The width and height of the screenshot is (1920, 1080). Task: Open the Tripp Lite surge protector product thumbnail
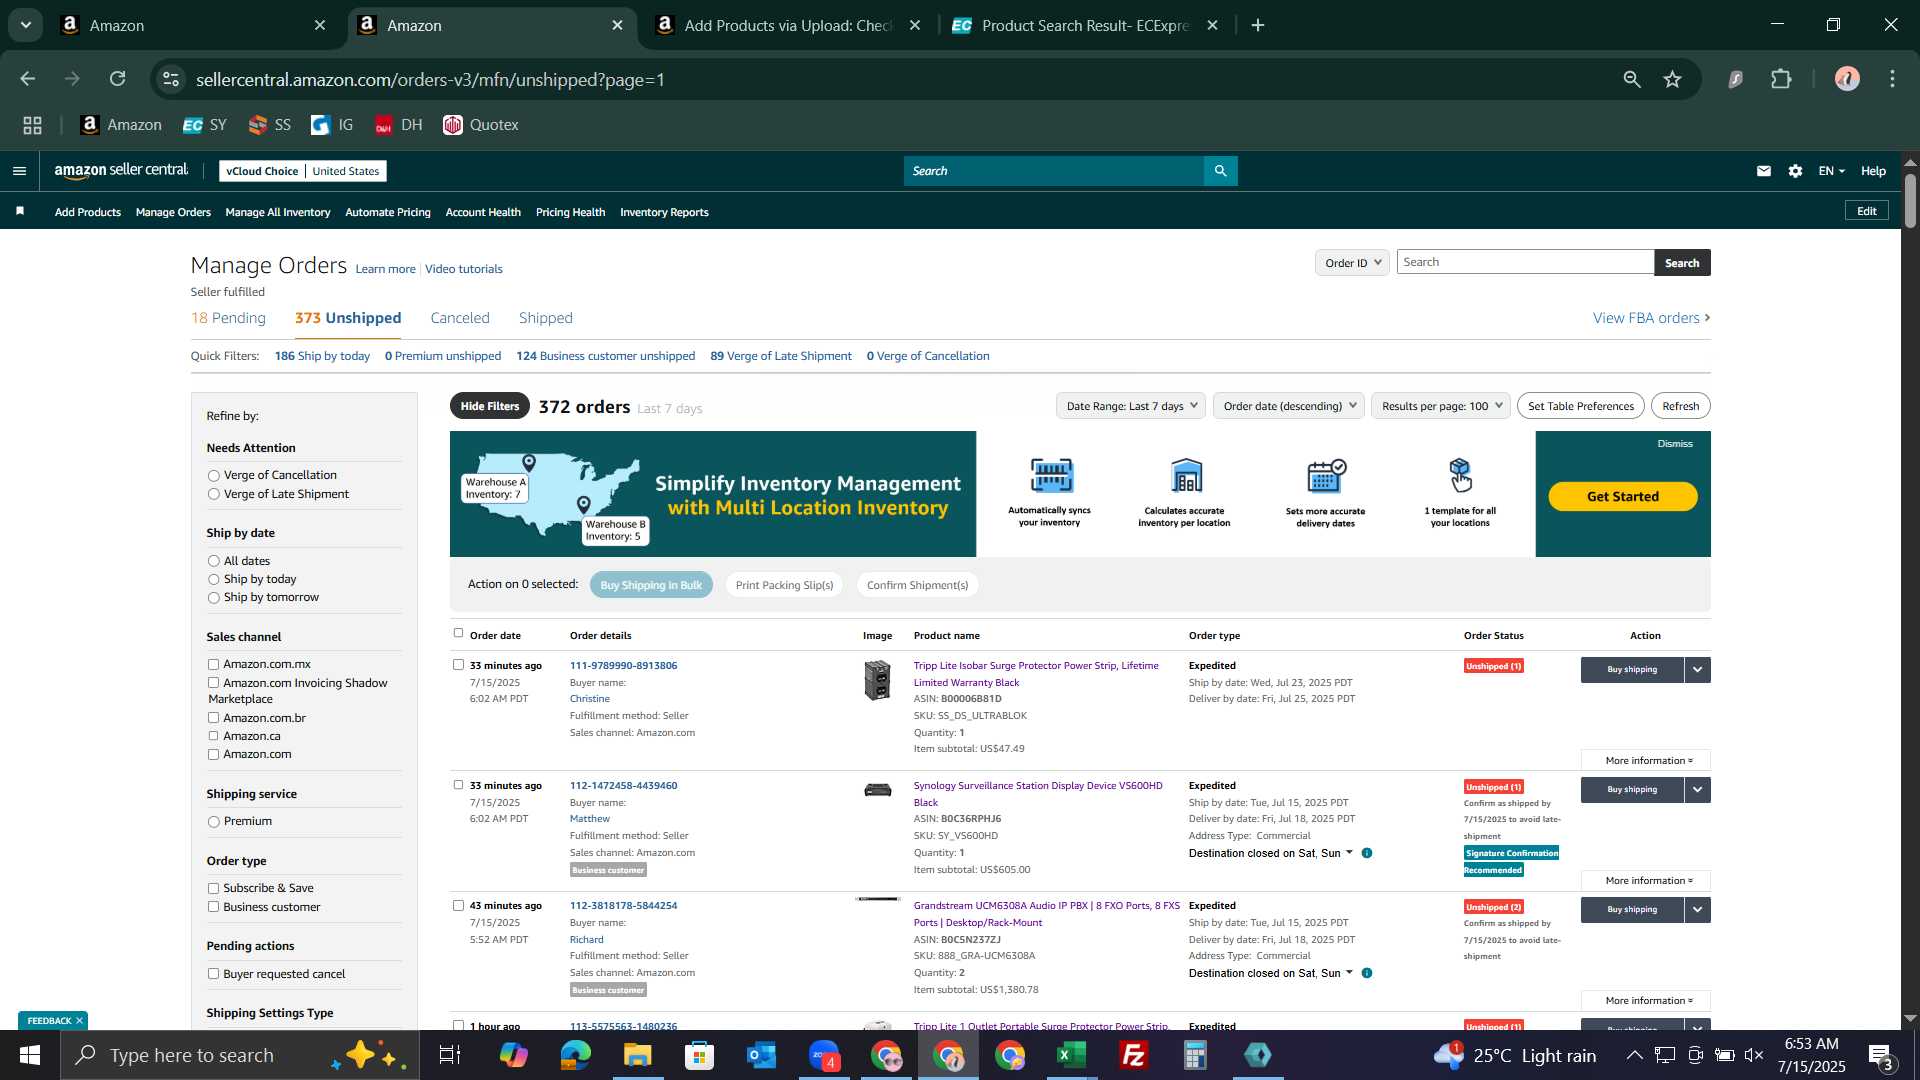(x=877, y=680)
